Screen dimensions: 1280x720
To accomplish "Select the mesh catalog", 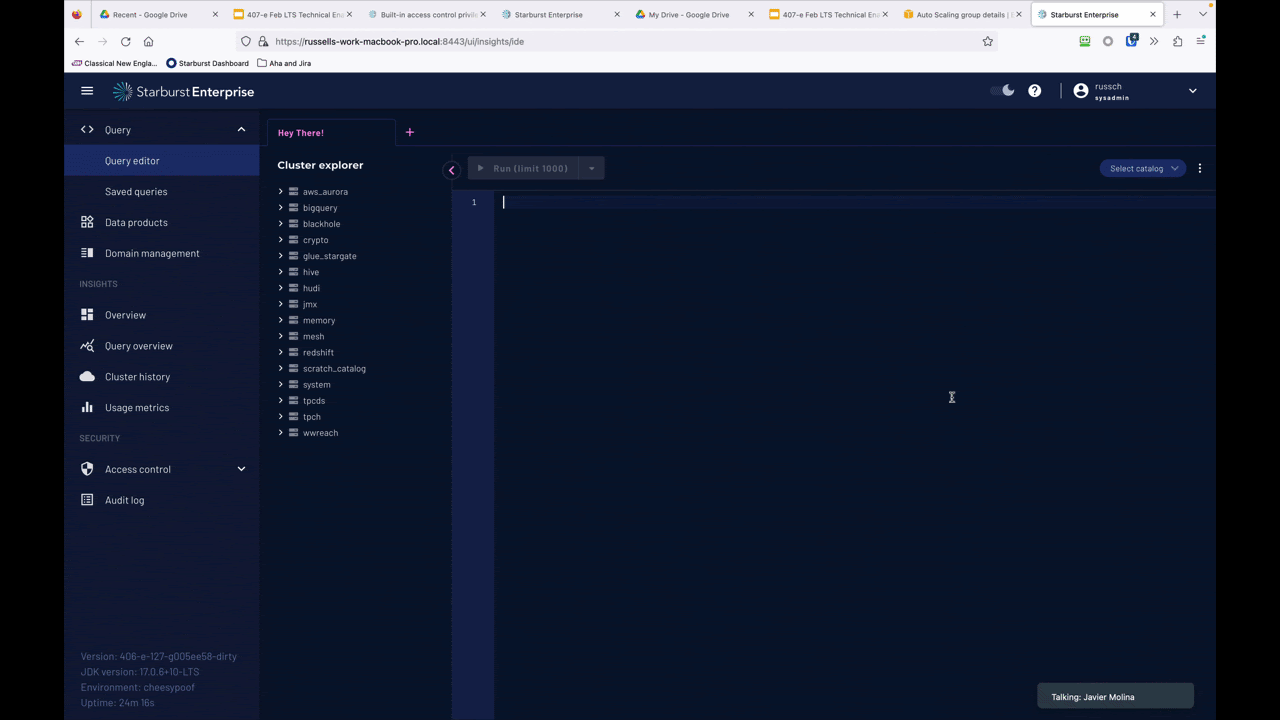I will coord(313,336).
